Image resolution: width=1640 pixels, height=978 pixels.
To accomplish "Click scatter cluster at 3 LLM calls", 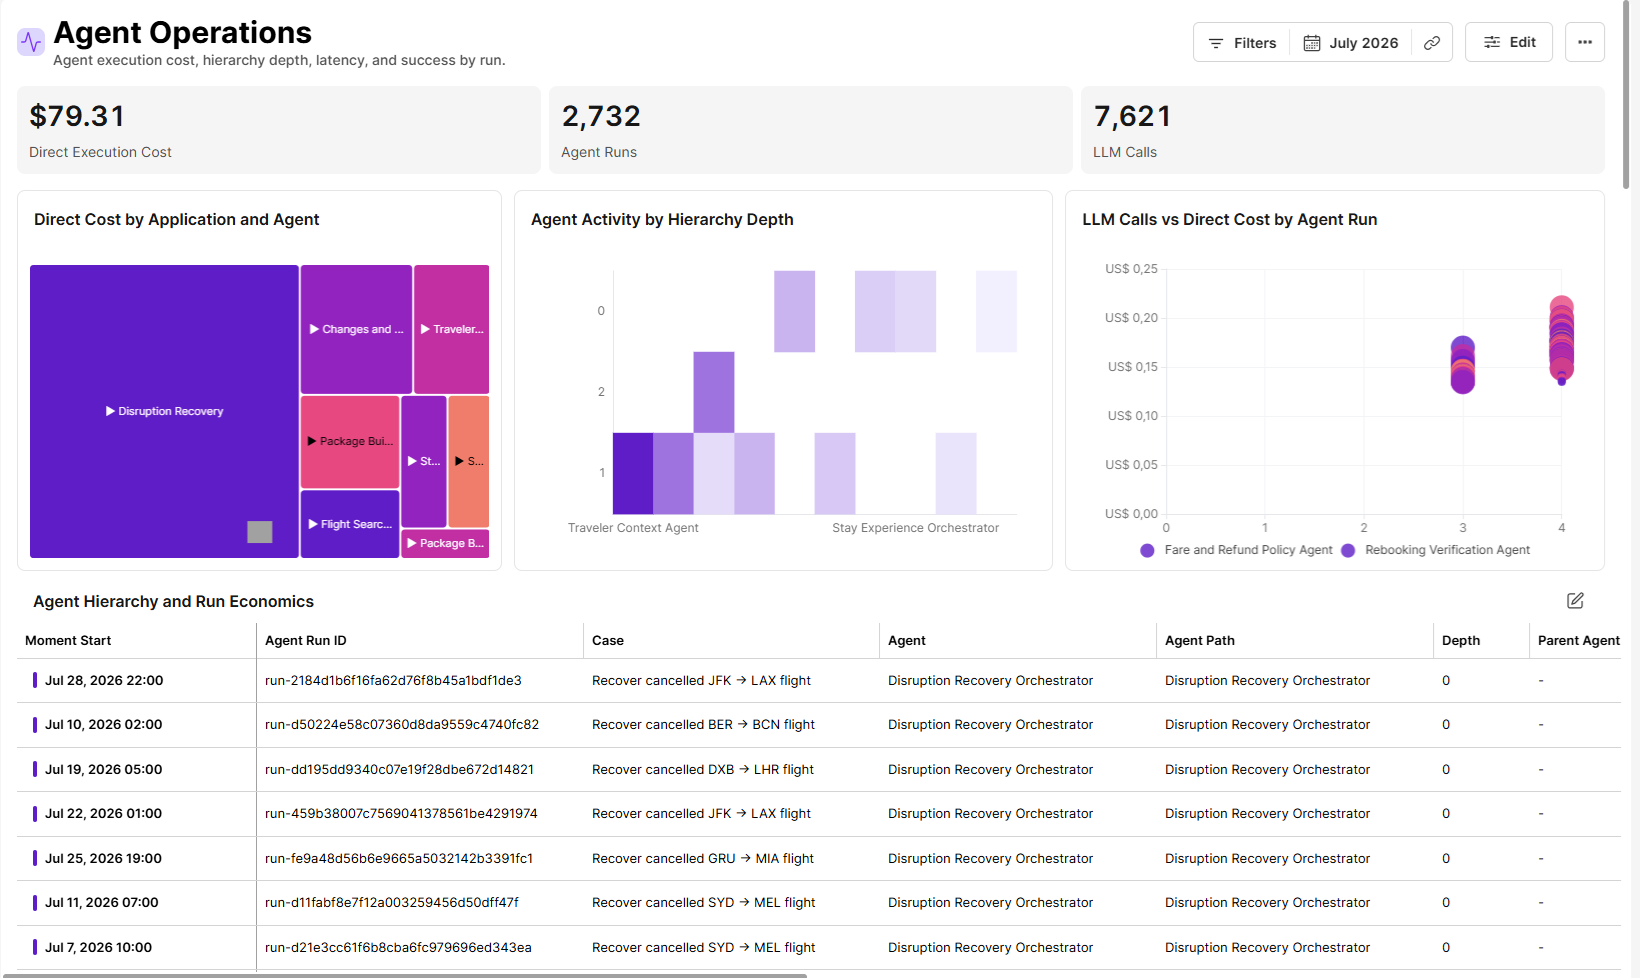I will [x=1463, y=364].
